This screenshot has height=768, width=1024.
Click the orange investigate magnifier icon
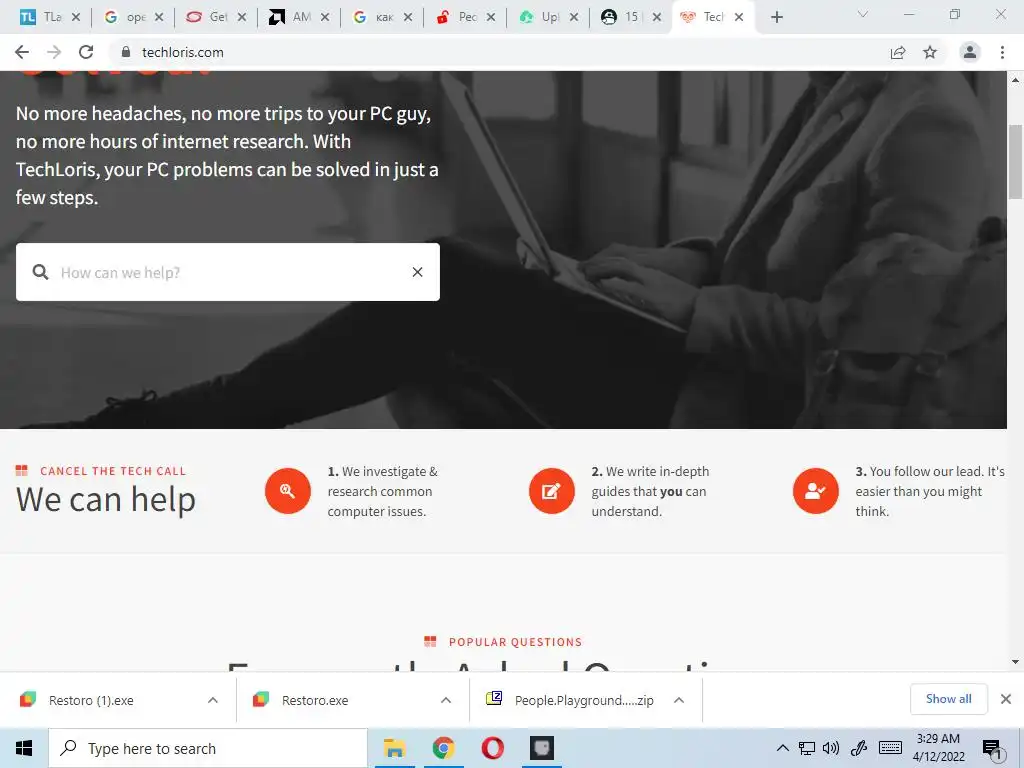click(287, 490)
